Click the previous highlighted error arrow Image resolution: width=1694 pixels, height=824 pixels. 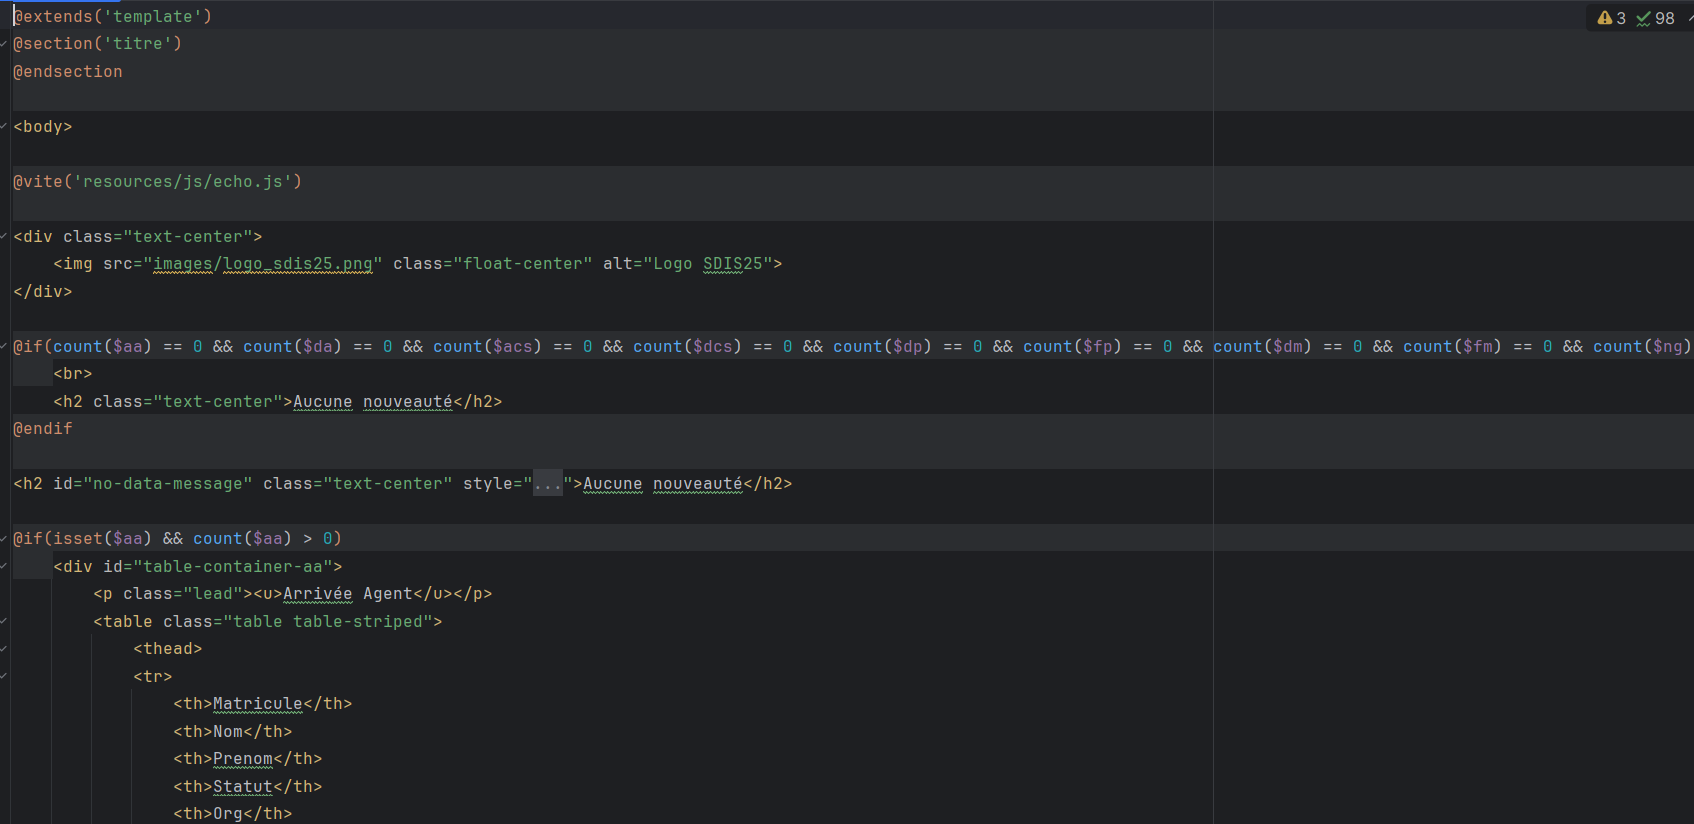[x=1690, y=18]
